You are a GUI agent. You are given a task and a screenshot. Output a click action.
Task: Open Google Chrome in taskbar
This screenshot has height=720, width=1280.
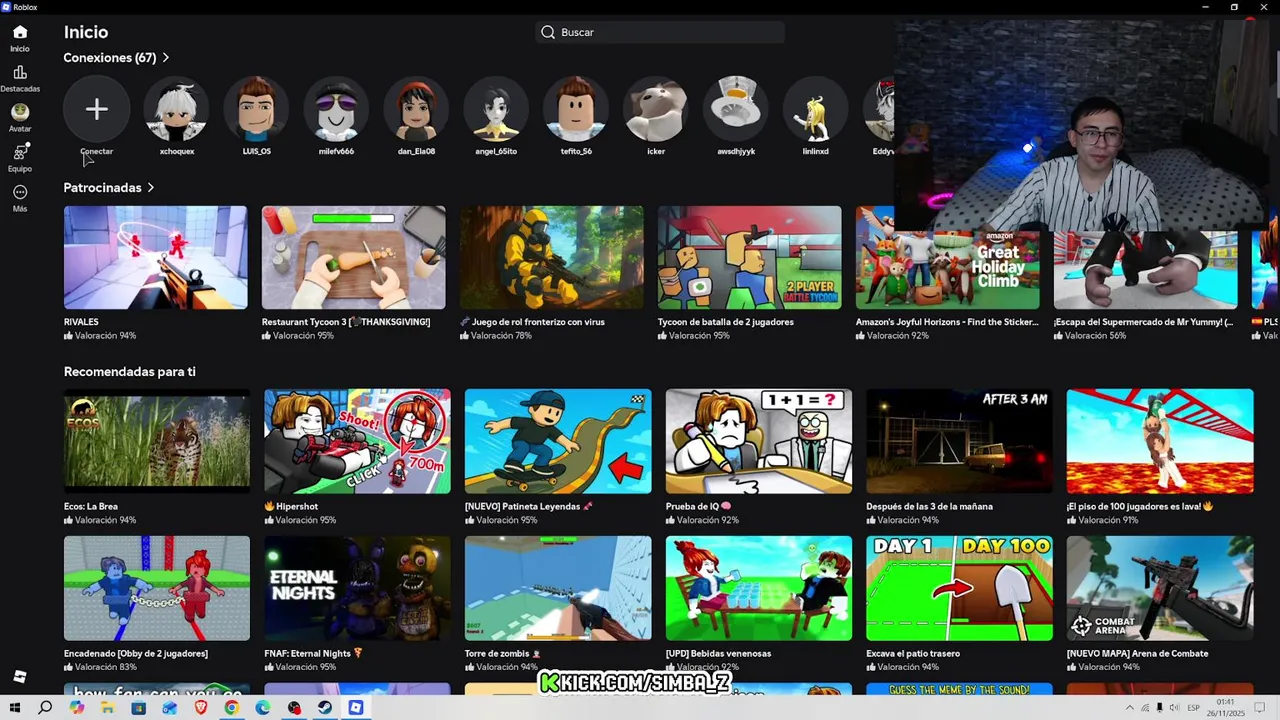point(232,708)
